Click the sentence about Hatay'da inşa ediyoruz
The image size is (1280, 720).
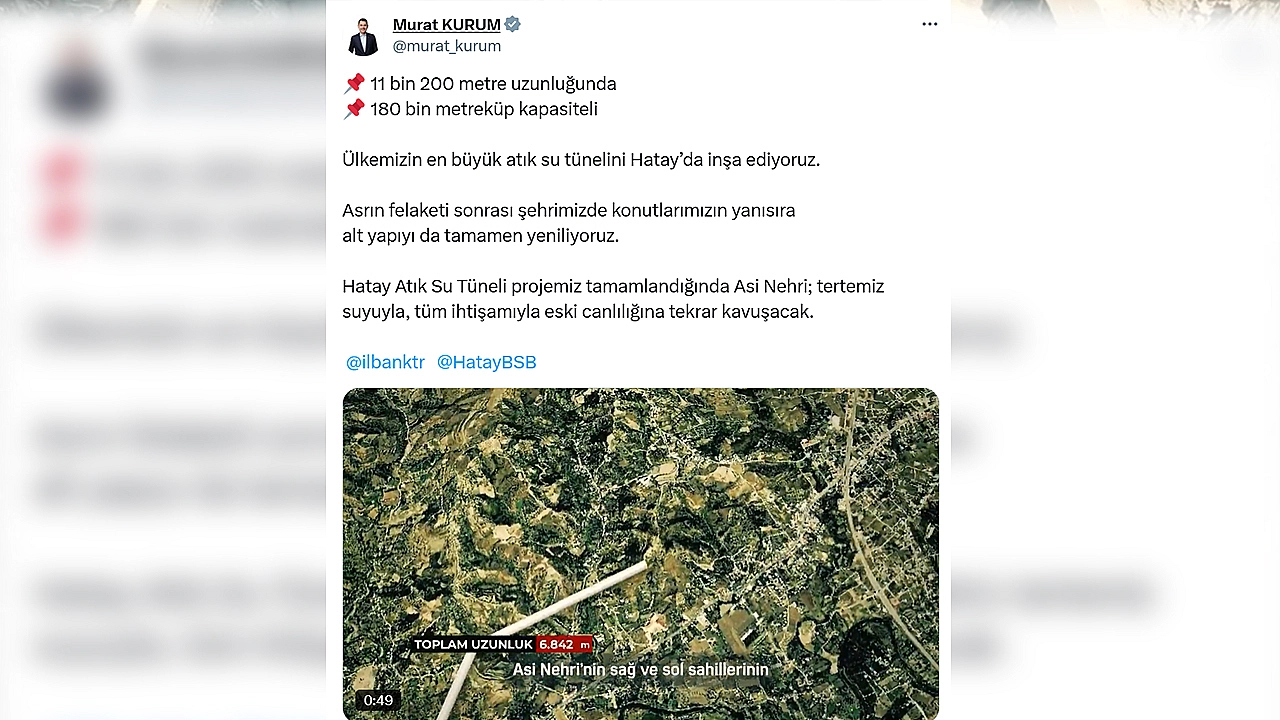[x=581, y=160]
